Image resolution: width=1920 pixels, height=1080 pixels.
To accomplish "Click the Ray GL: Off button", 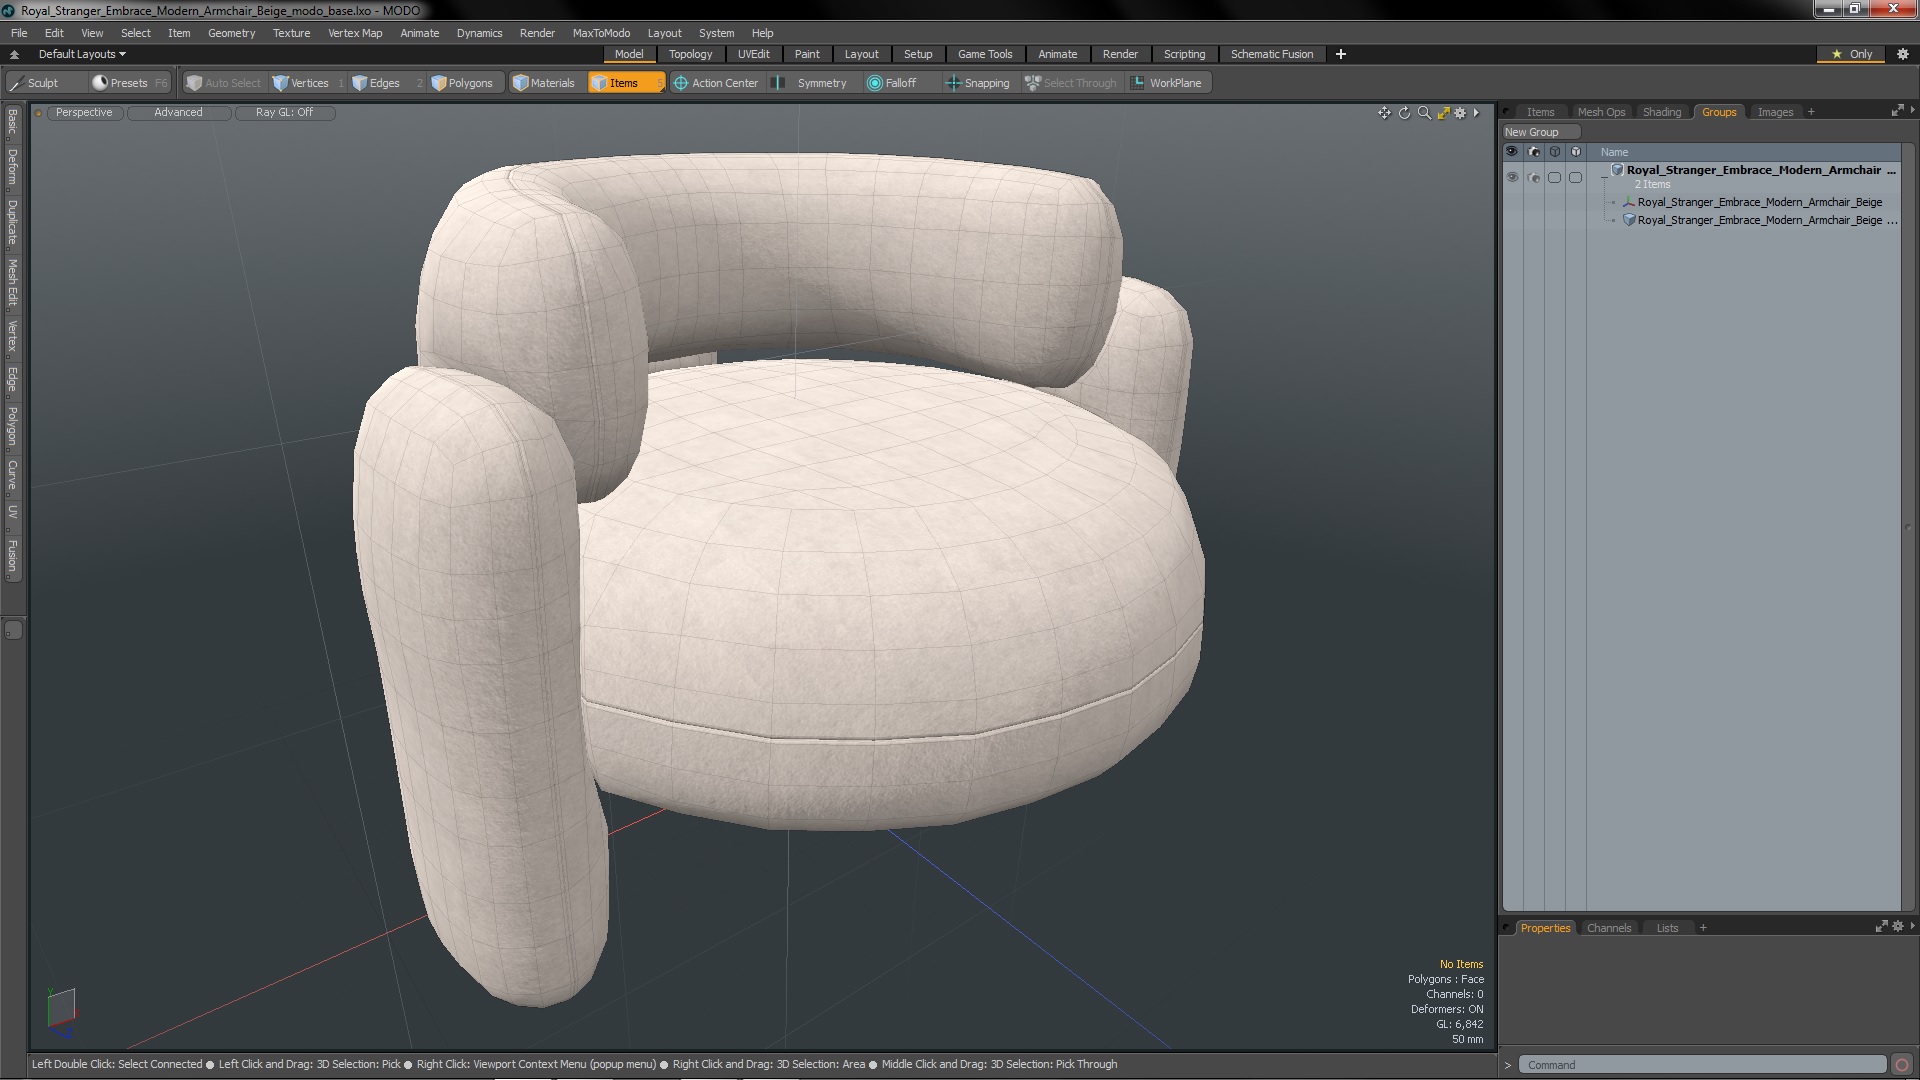I will (284, 112).
